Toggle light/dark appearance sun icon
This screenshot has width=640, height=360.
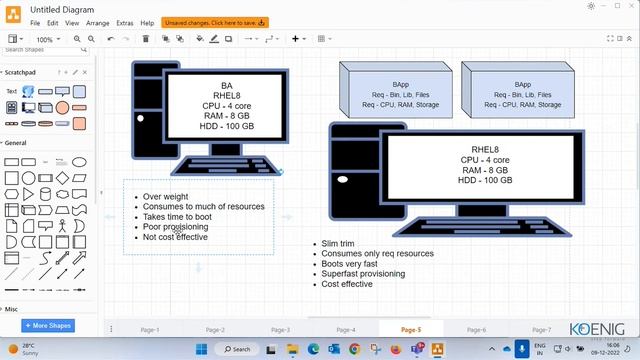pos(591,6)
